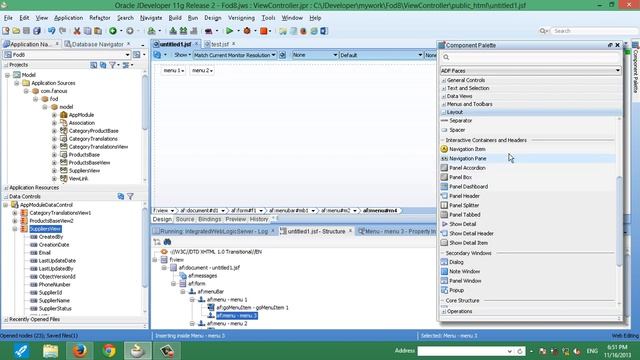Open Match Current Monitor Resolution dropdown
The height and width of the screenshot is (360, 640).
pos(234,55)
